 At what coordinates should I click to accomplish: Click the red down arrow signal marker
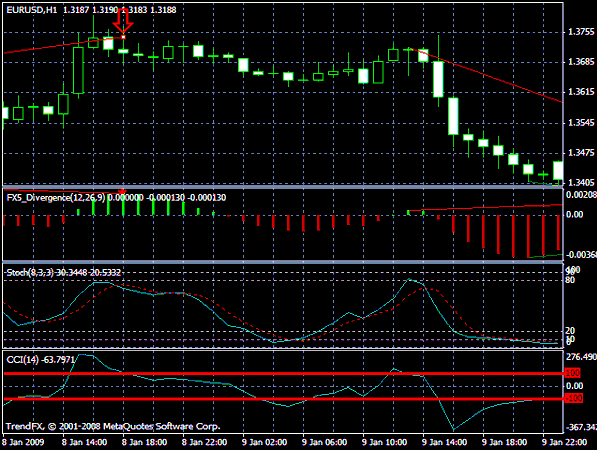(x=123, y=21)
